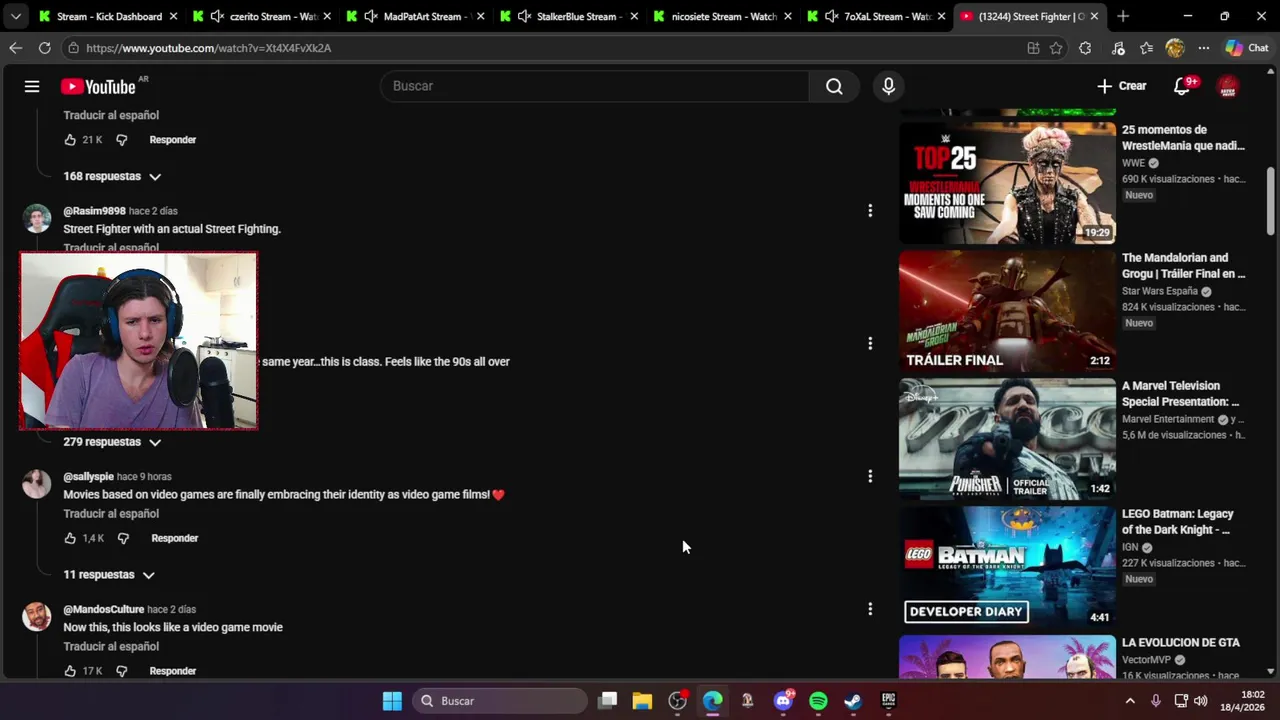Like the comment with 21 K likes
The width and height of the screenshot is (1280, 720).
(70, 140)
